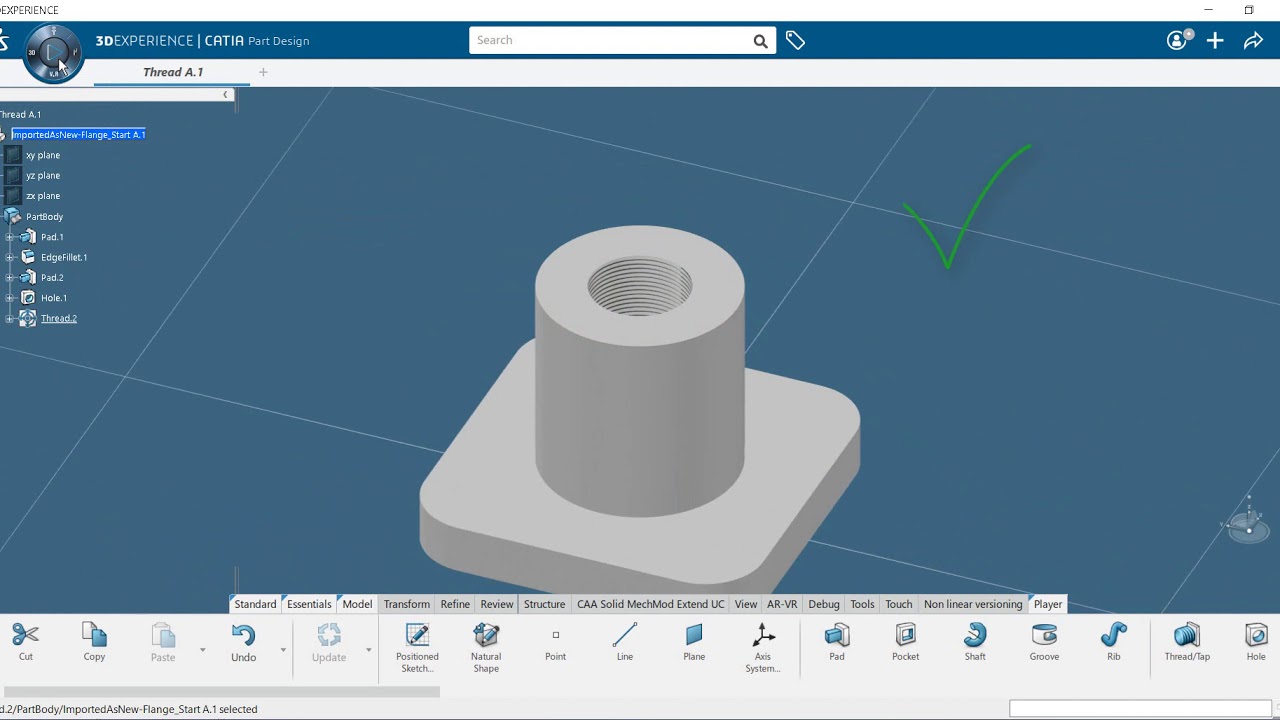
Task: Open the 3DEXPERIENCE compass
Action: pos(53,53)
